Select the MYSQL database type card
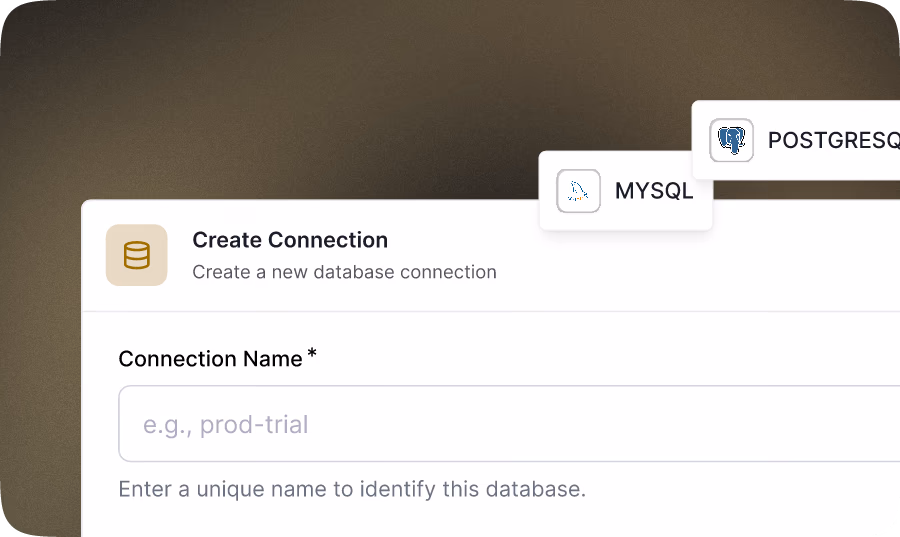 tap(626, 190)
